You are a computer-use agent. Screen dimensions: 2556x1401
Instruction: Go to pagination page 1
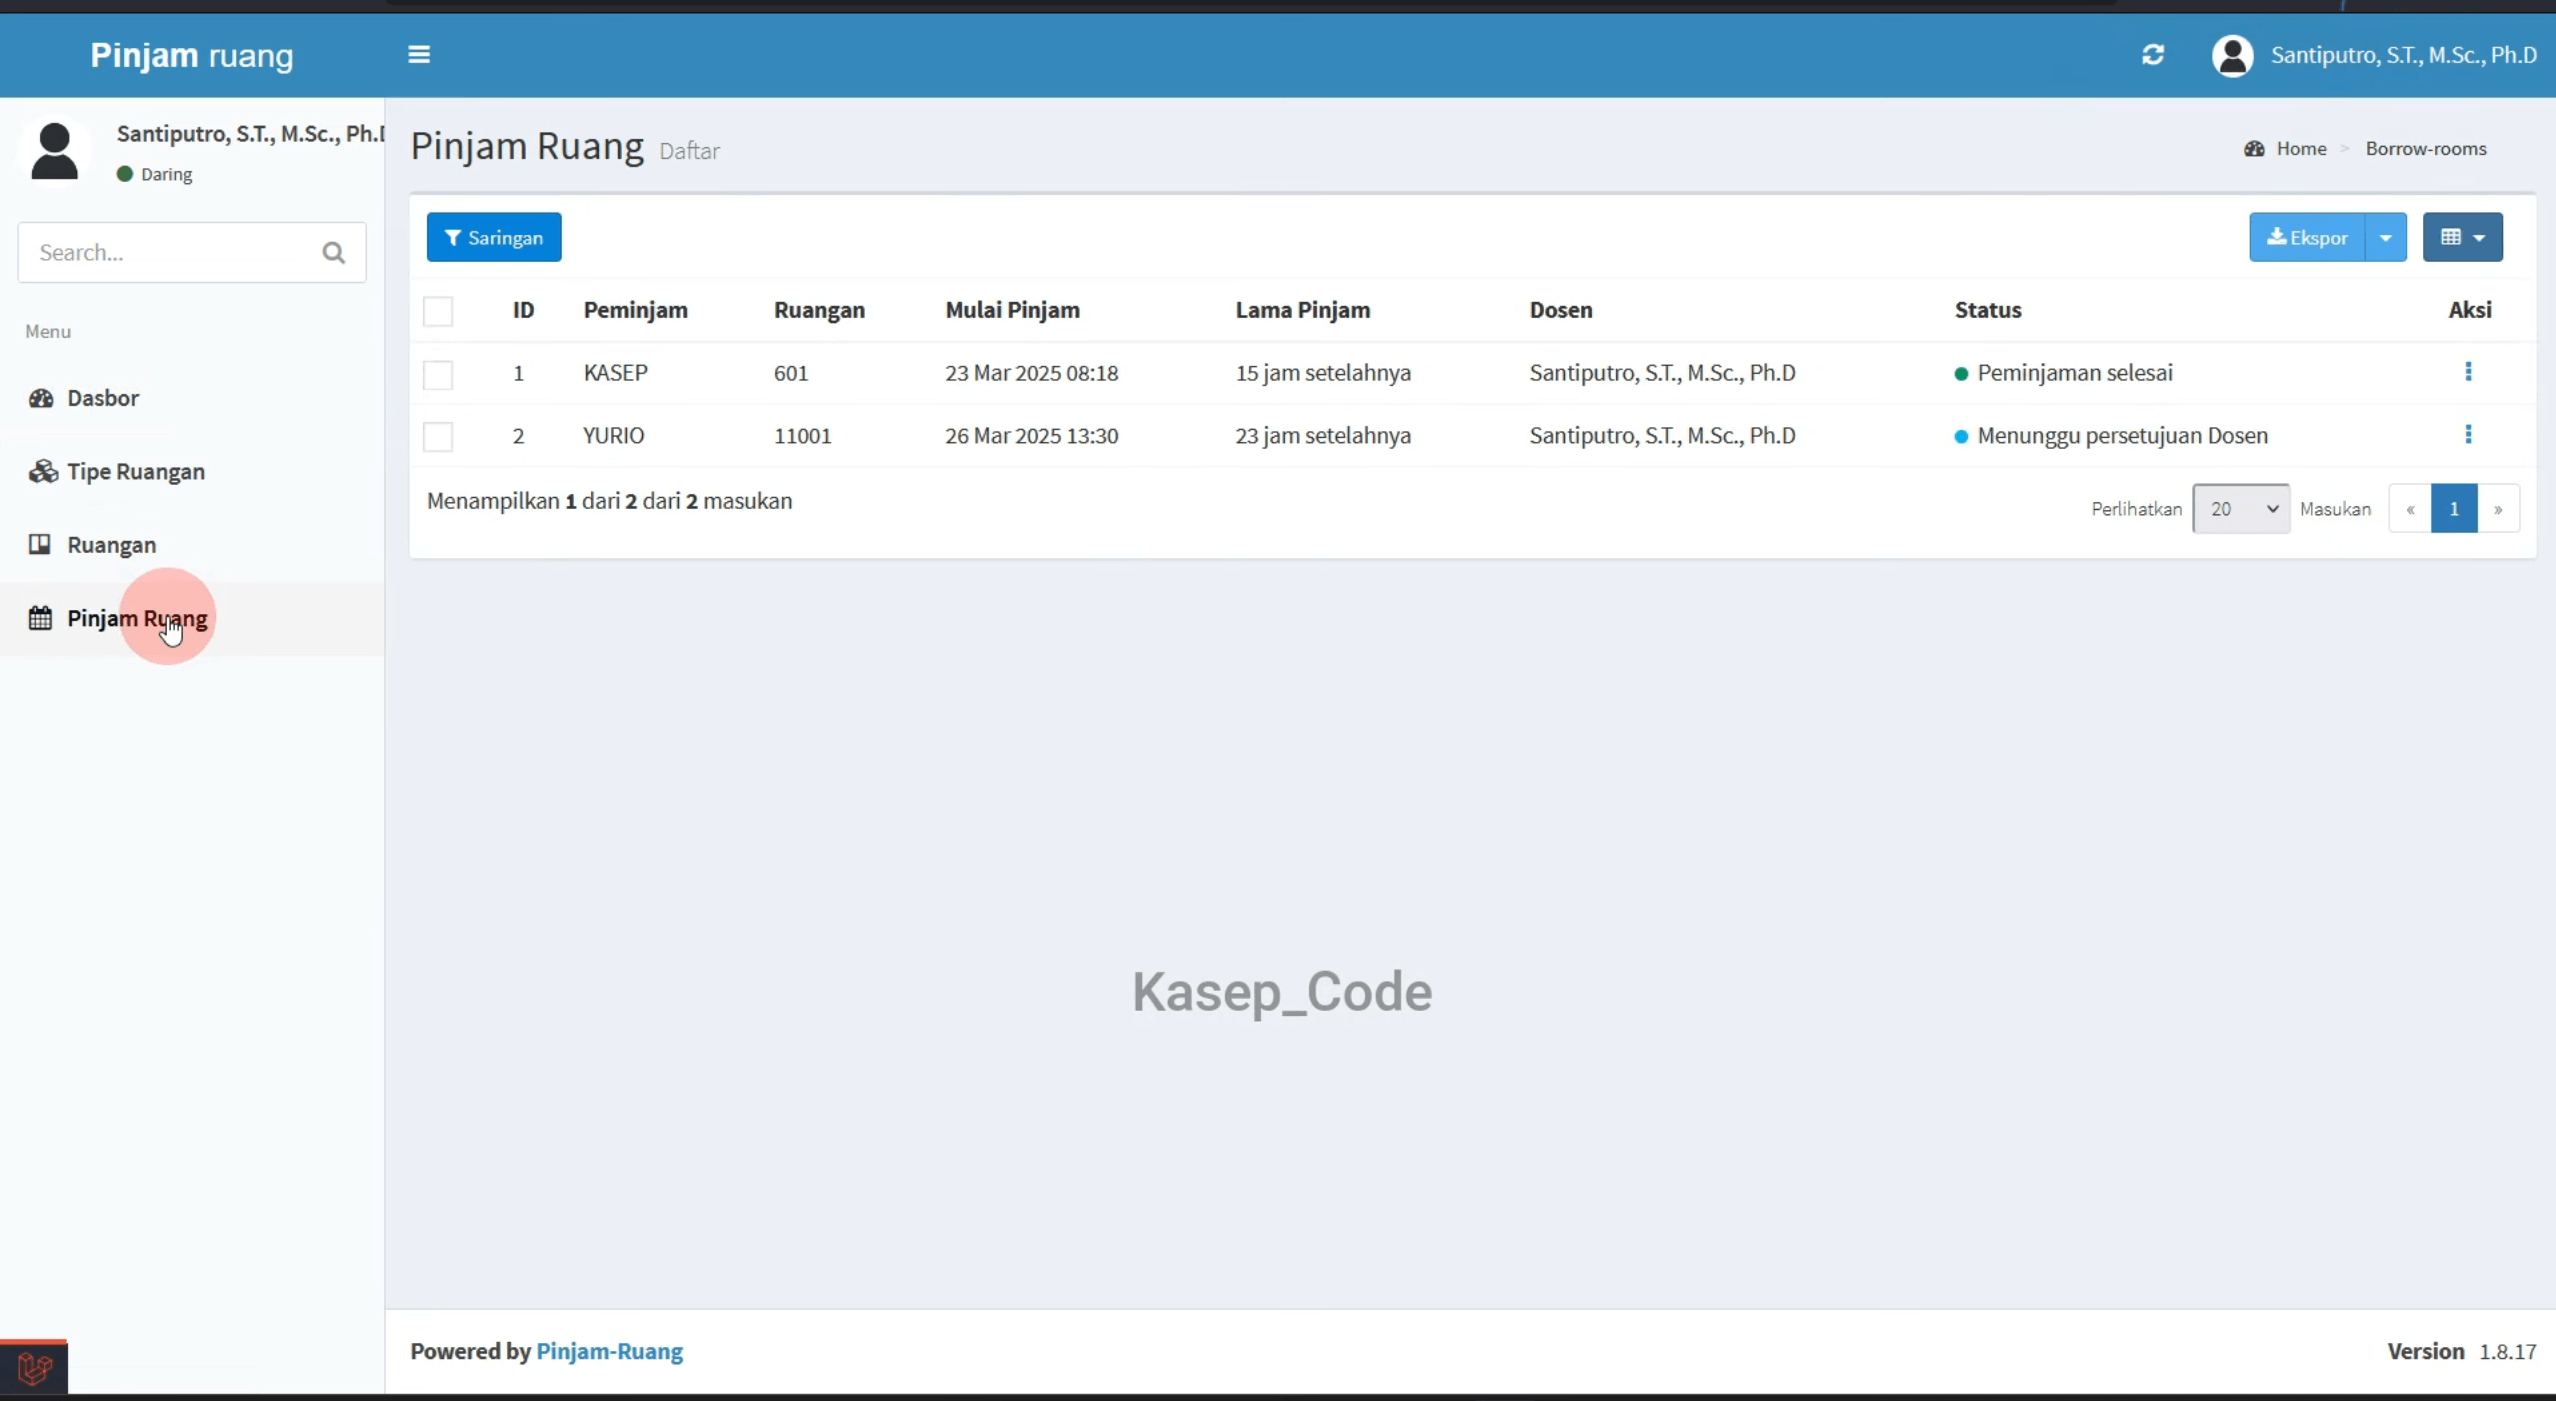(2454, 509)
